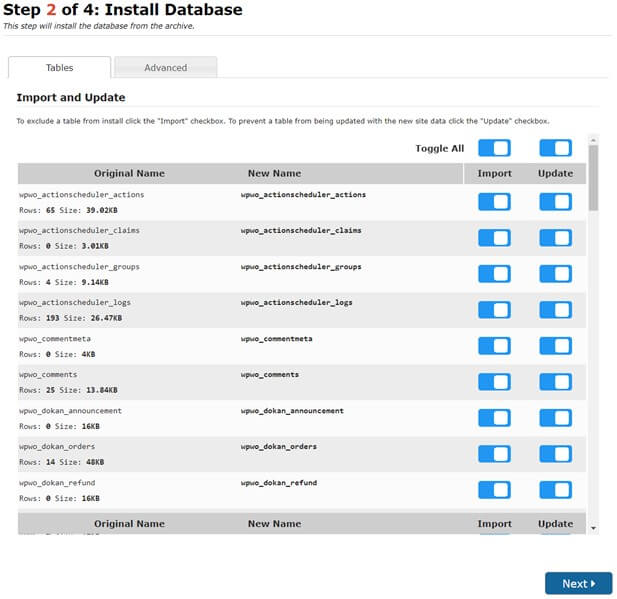Viewport: 617px width, 599px height.
Task: Disable Update for wpwo_dokan_refund
Action: click(x=555, y=489)
